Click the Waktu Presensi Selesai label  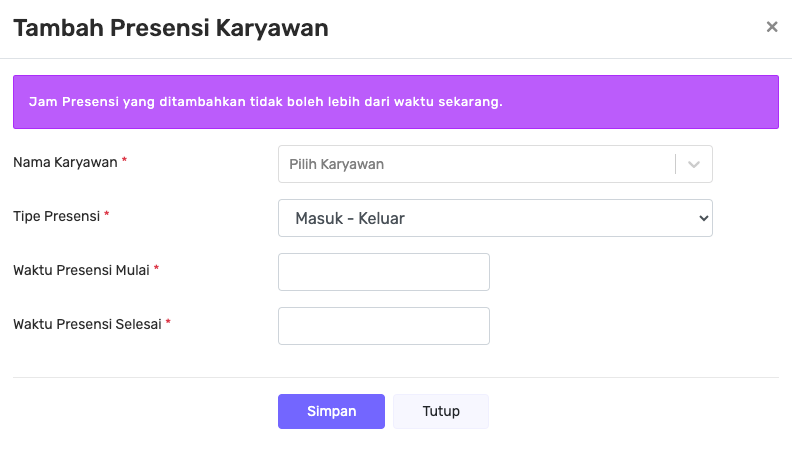click(87, 323)
